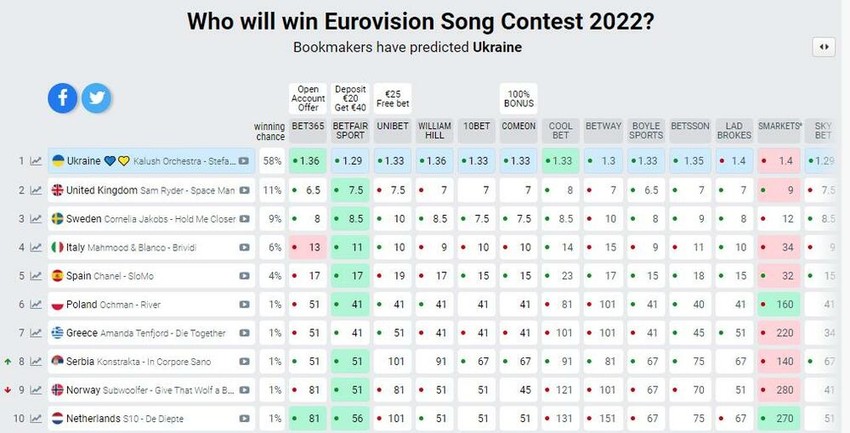Click the video icon in Greece's row
The height and width of the screenshot is (433, 850).
244,333
